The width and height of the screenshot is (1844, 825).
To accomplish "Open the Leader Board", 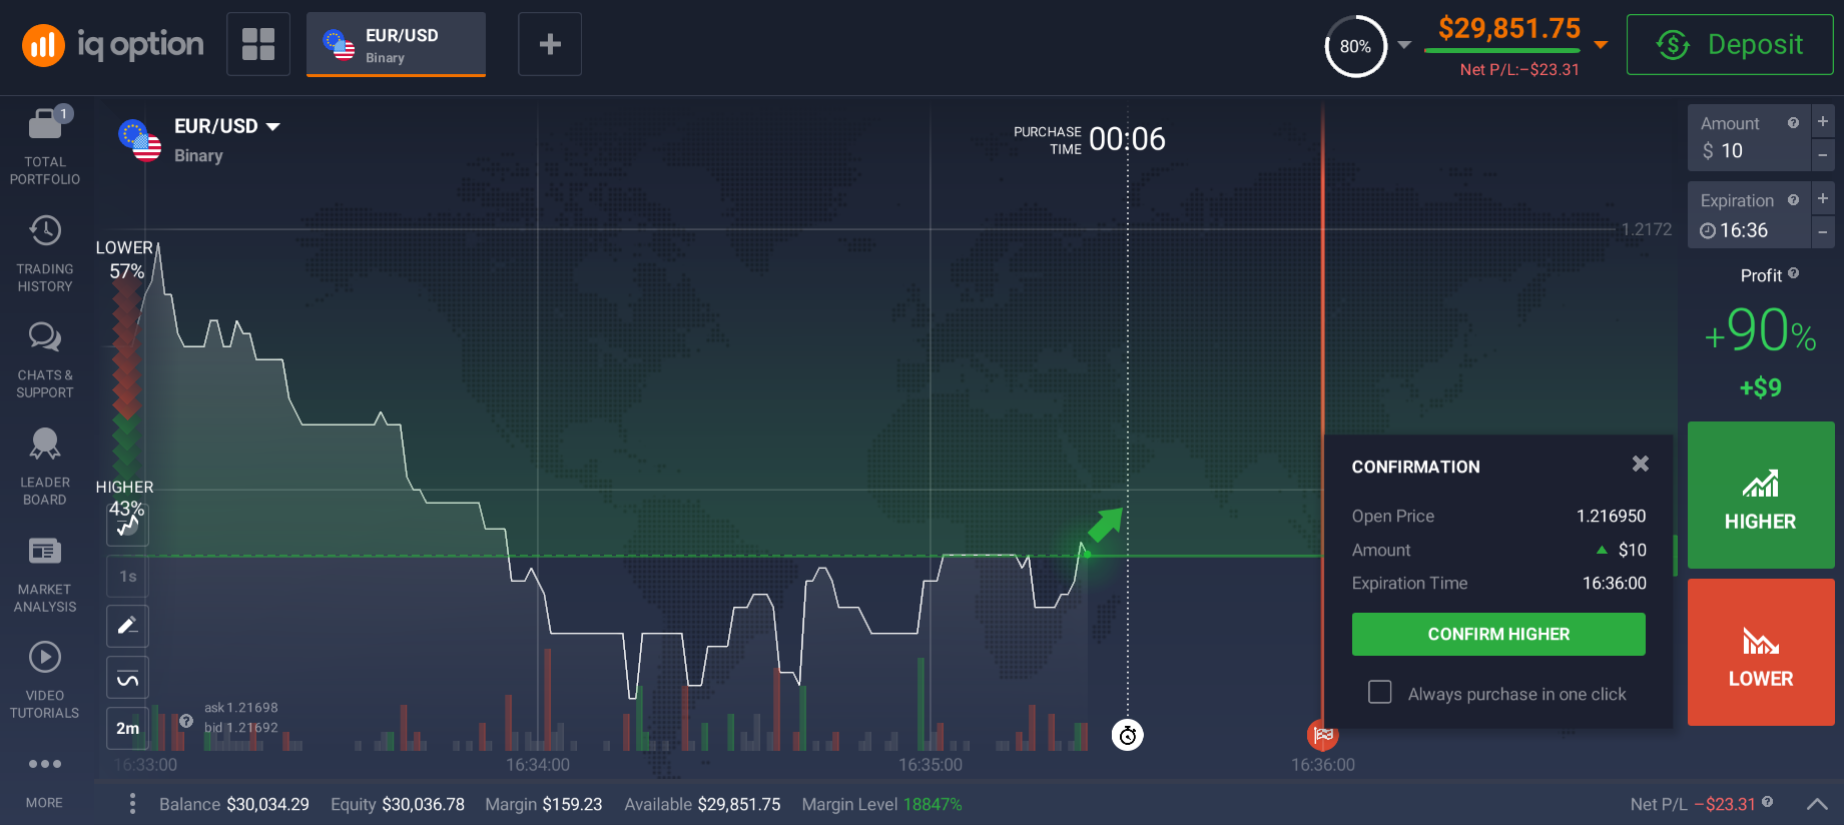I will pos(45,467).
